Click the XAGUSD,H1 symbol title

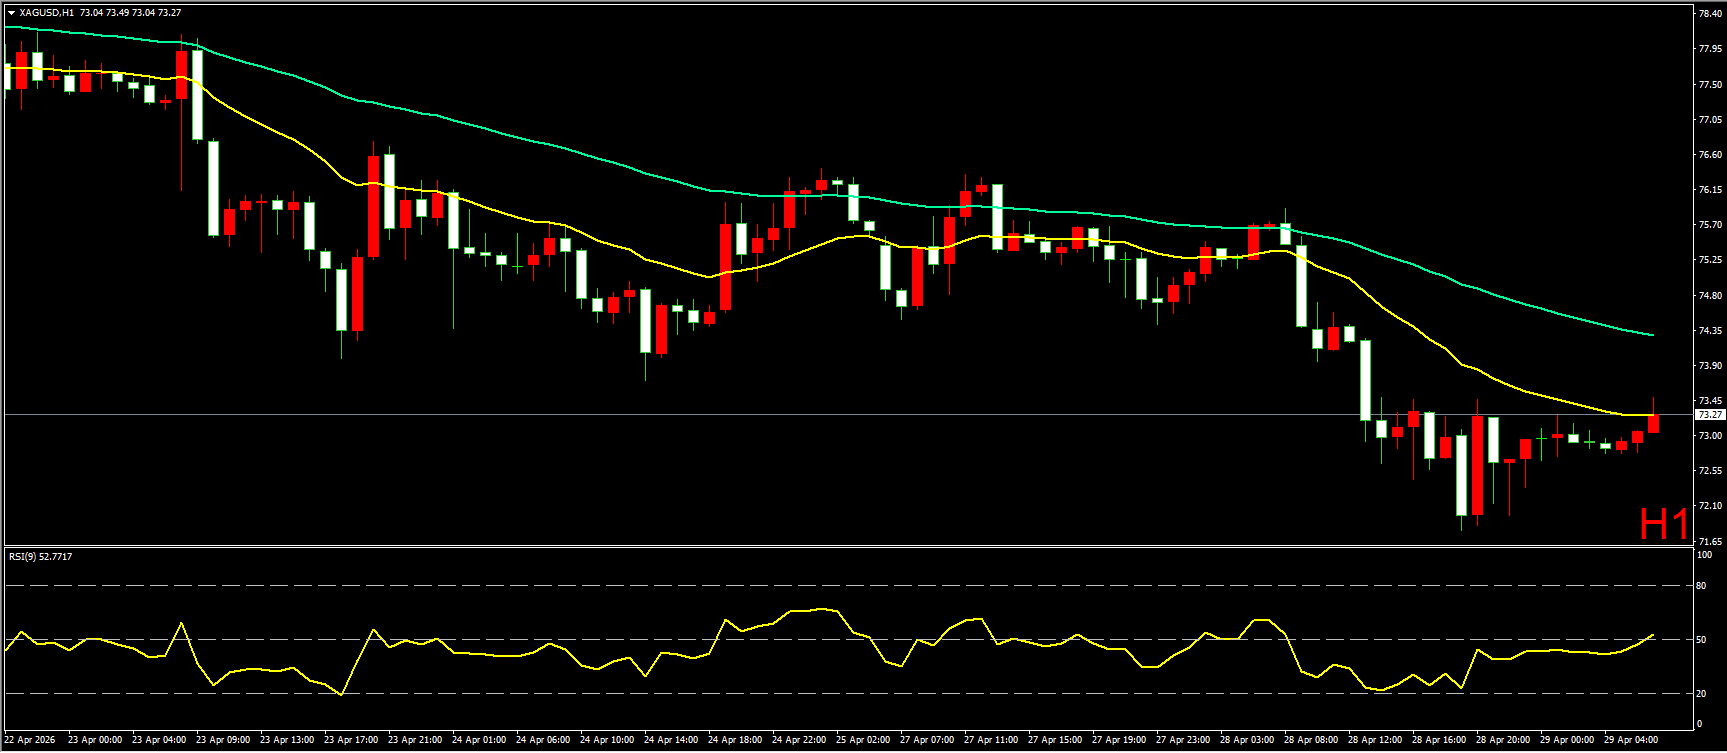click(46, 13)
